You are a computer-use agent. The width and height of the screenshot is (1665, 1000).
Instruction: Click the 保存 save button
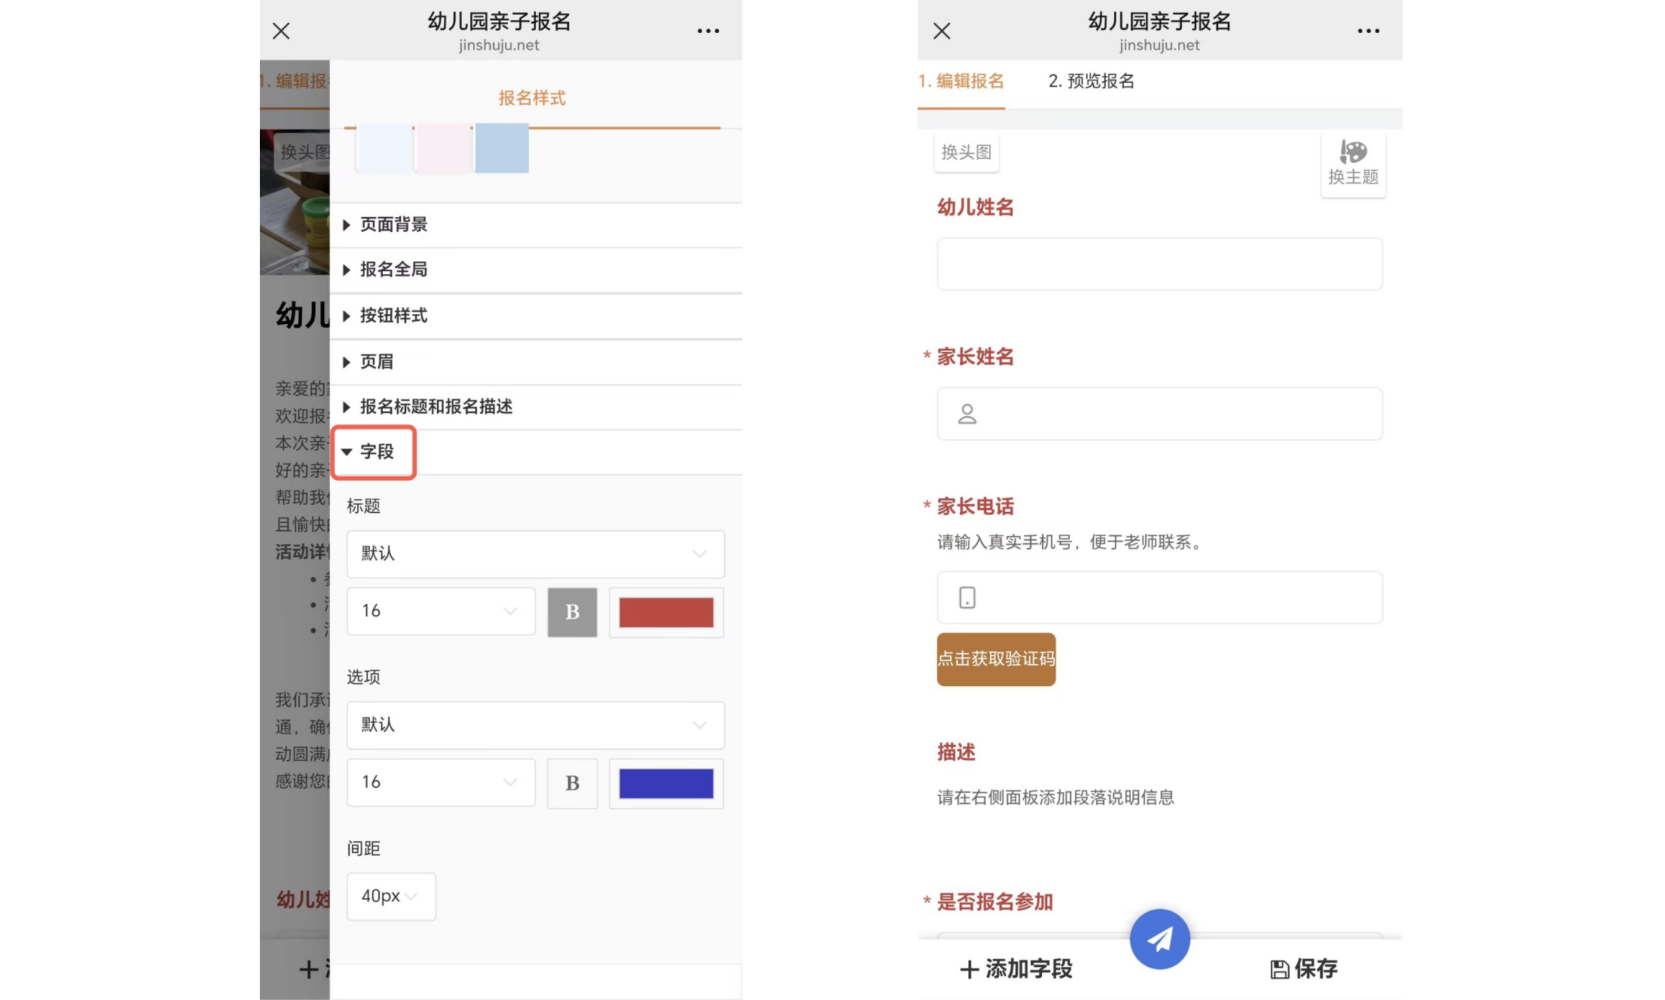(x=1304, y=968)
